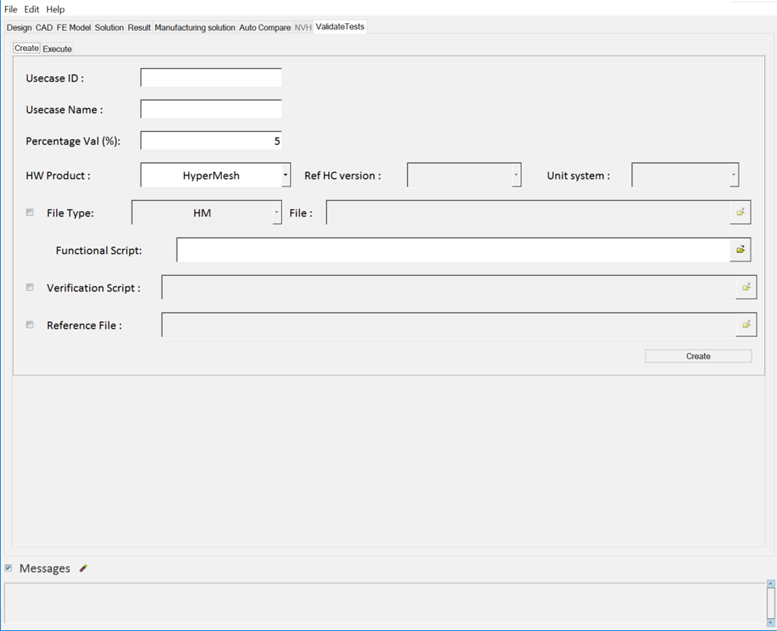Switch to the Design tab

click(x=19, y=28)
